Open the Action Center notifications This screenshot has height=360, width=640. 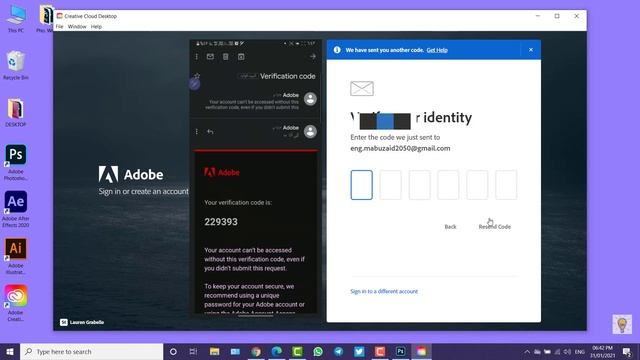pos(627,351)
